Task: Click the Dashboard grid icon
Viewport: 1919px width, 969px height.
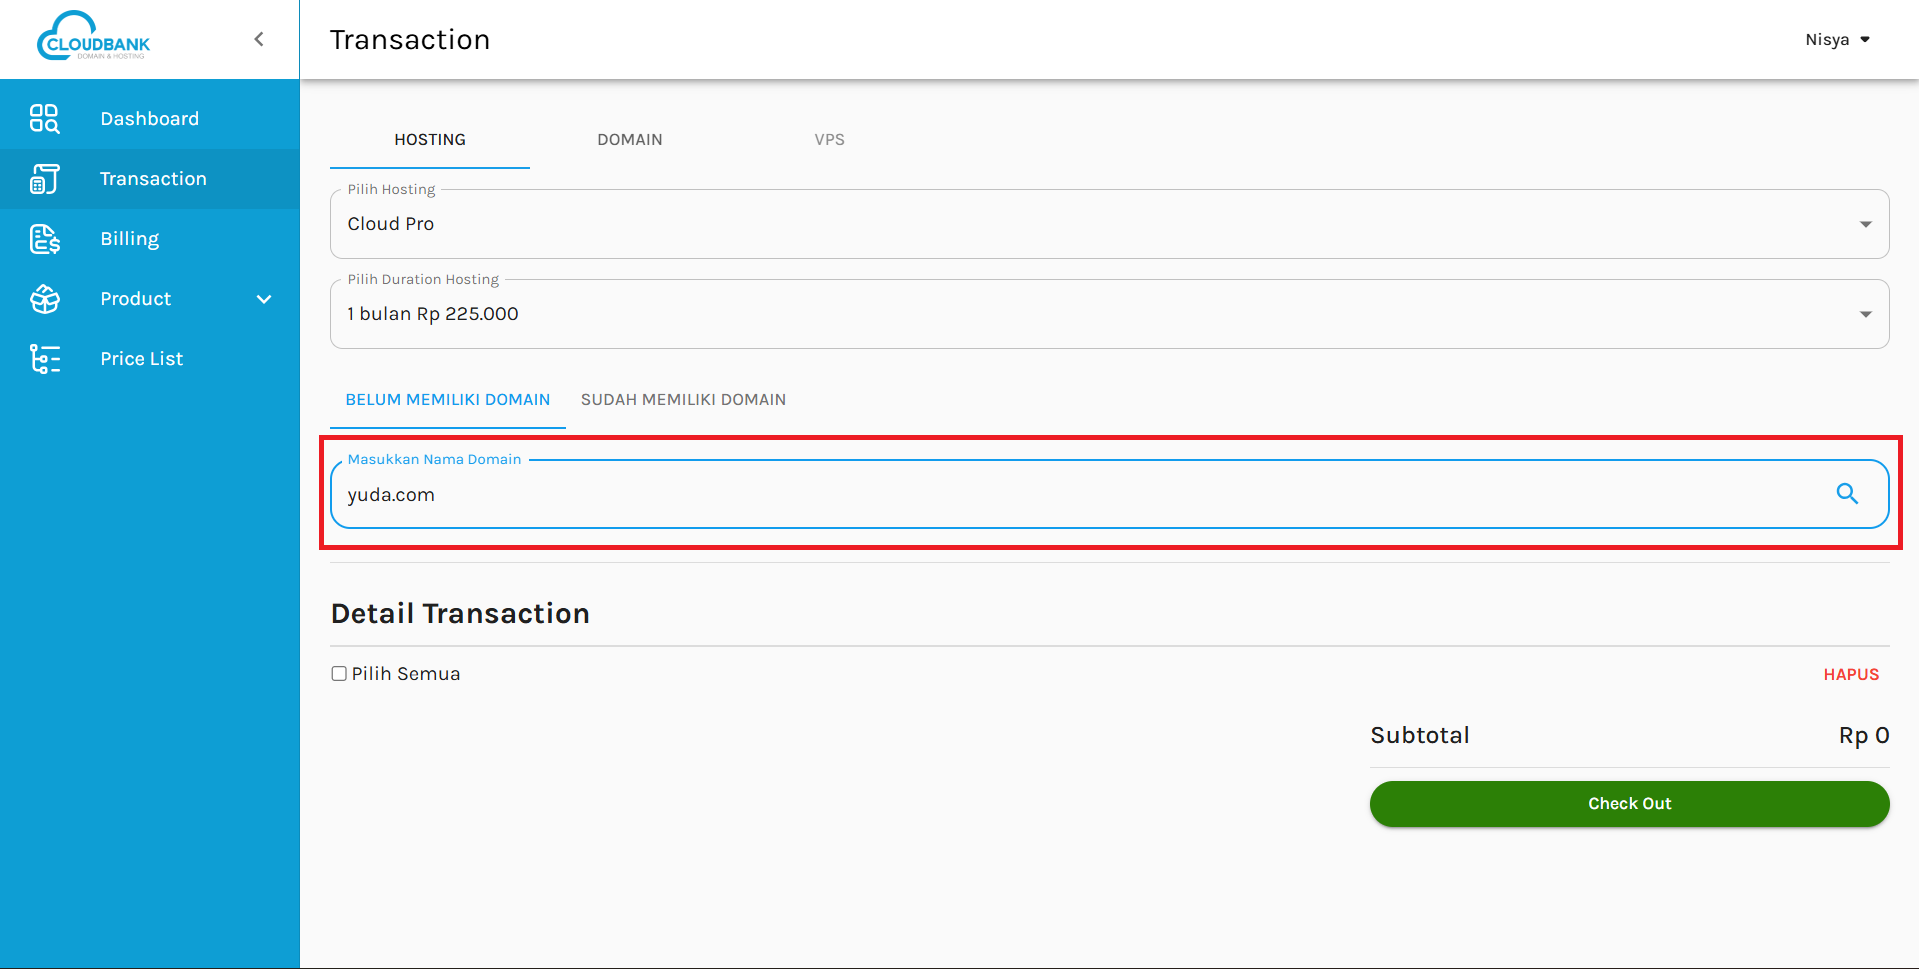Action: click(x=44, y=119)
